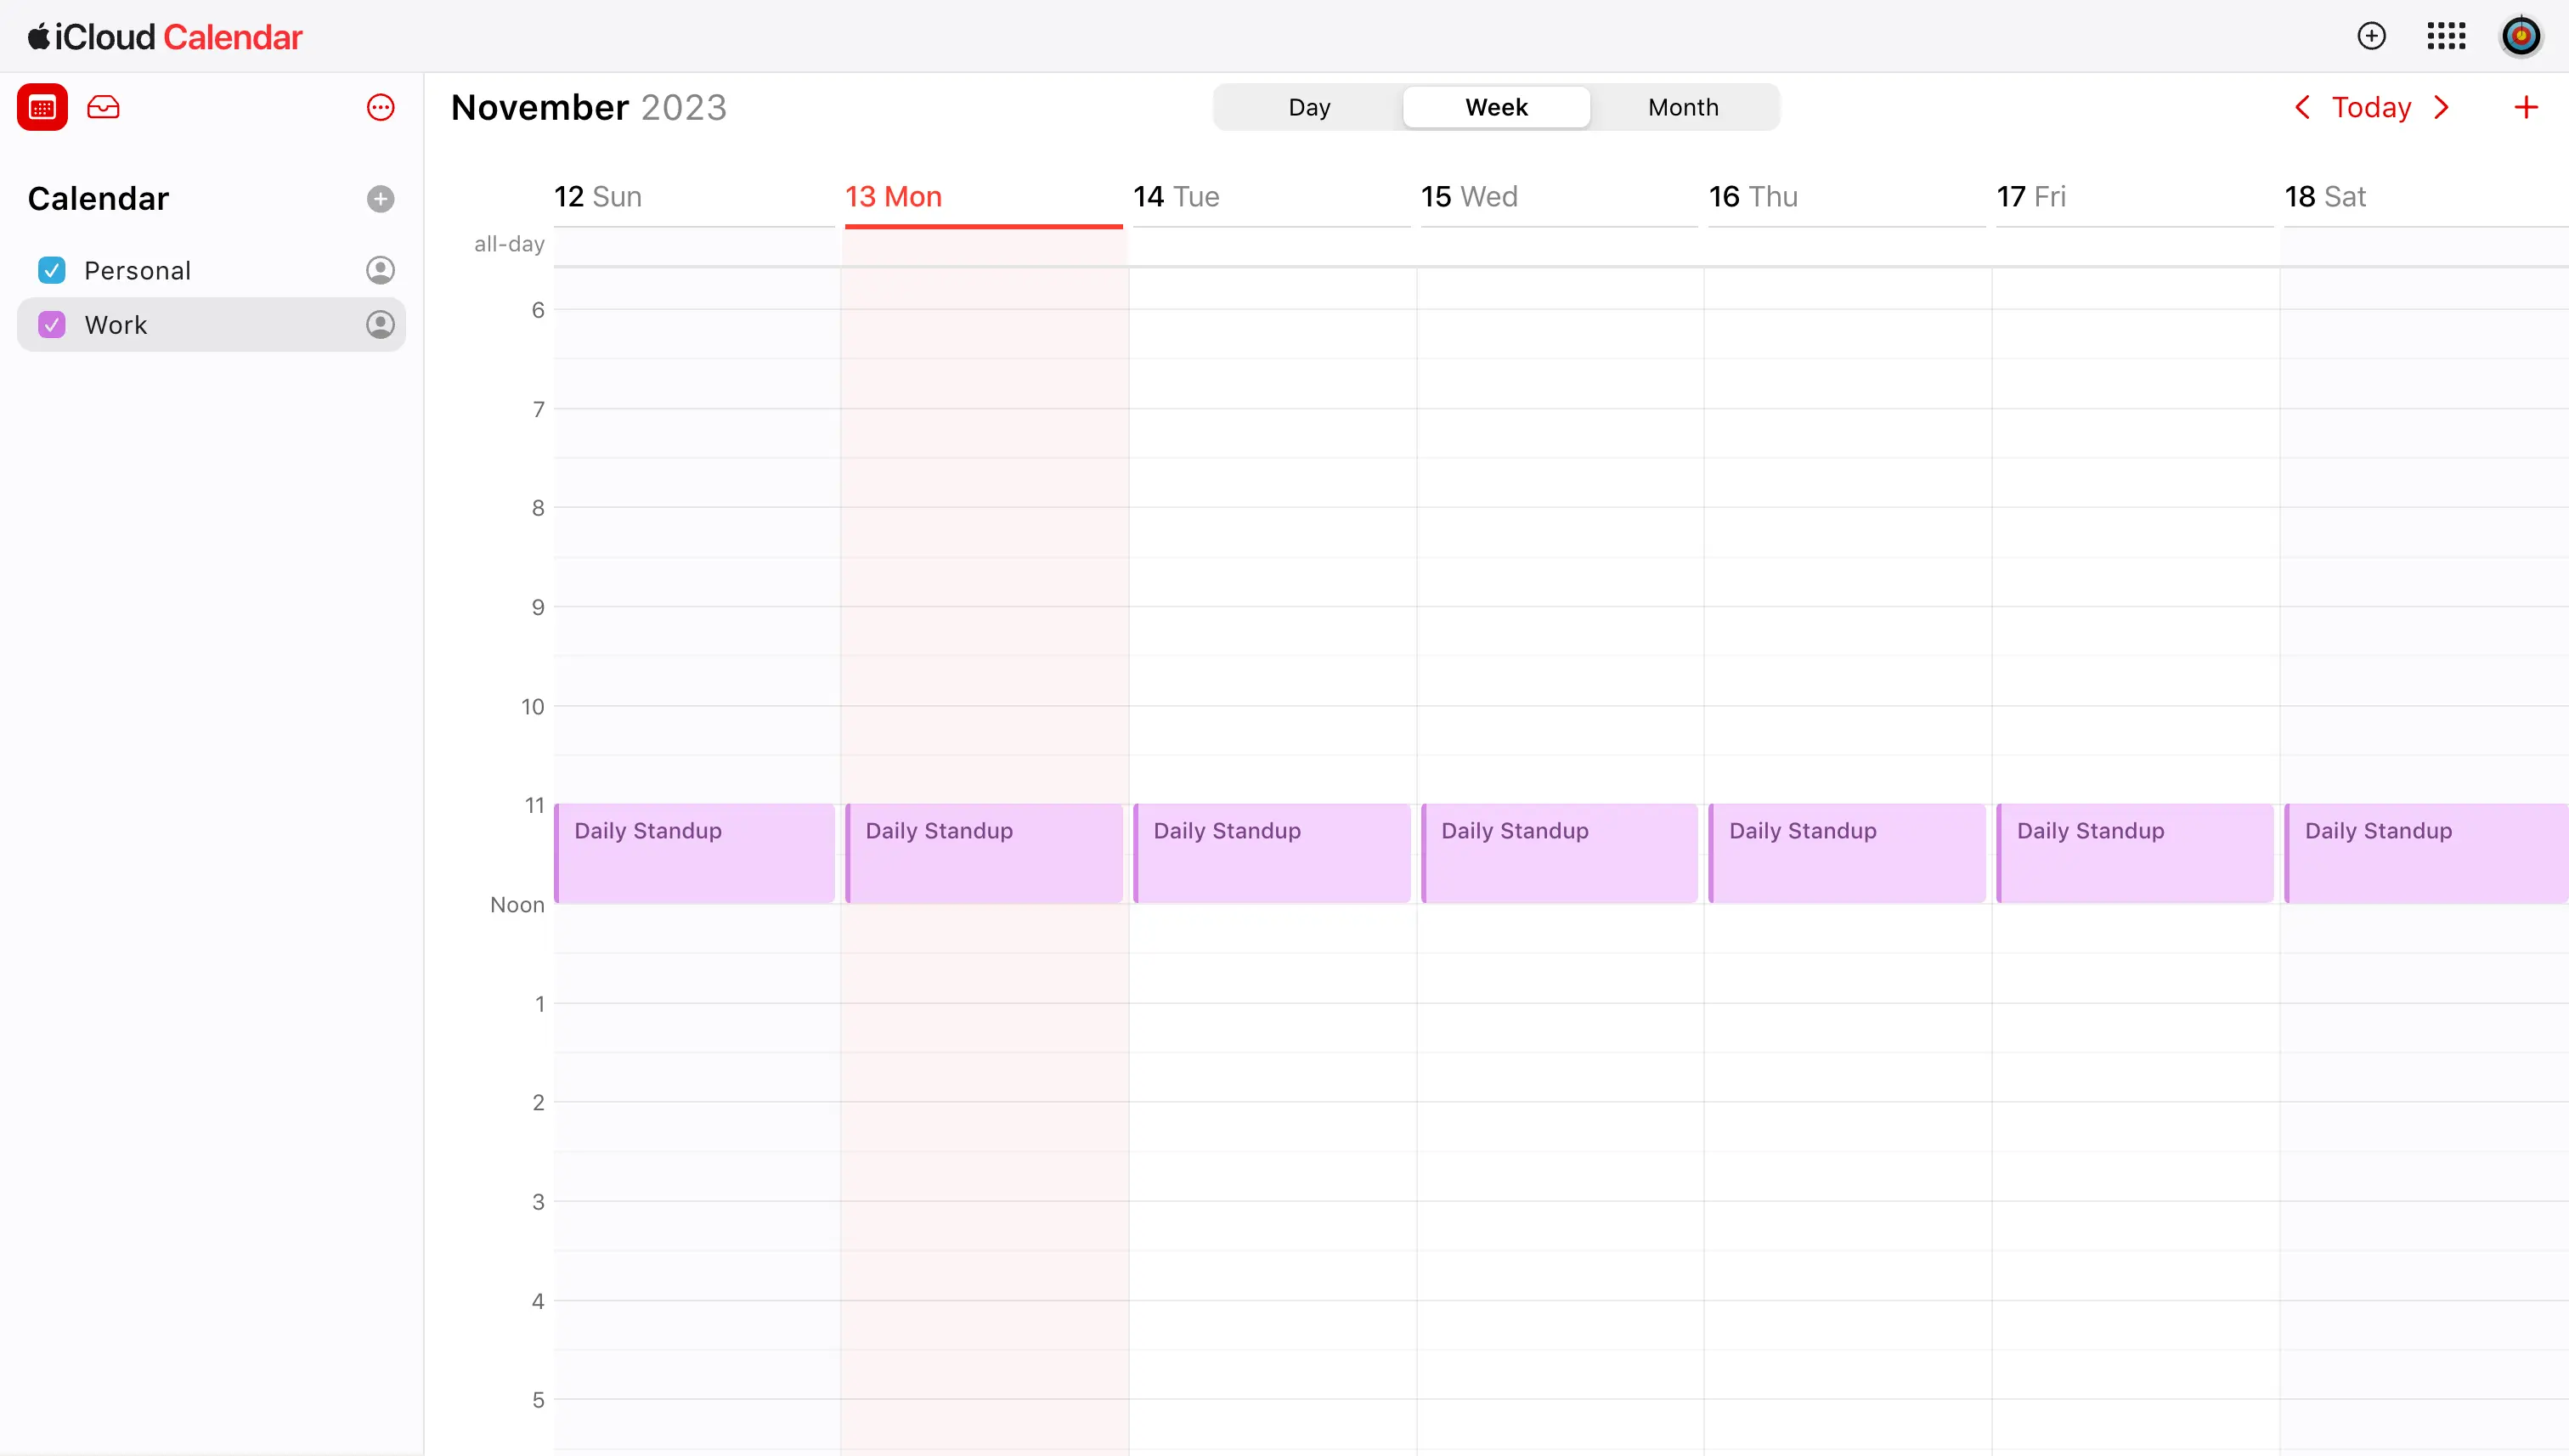
Task: Click the Week view selected tab
Action: pyautogui.click(x=1496, y=106)
